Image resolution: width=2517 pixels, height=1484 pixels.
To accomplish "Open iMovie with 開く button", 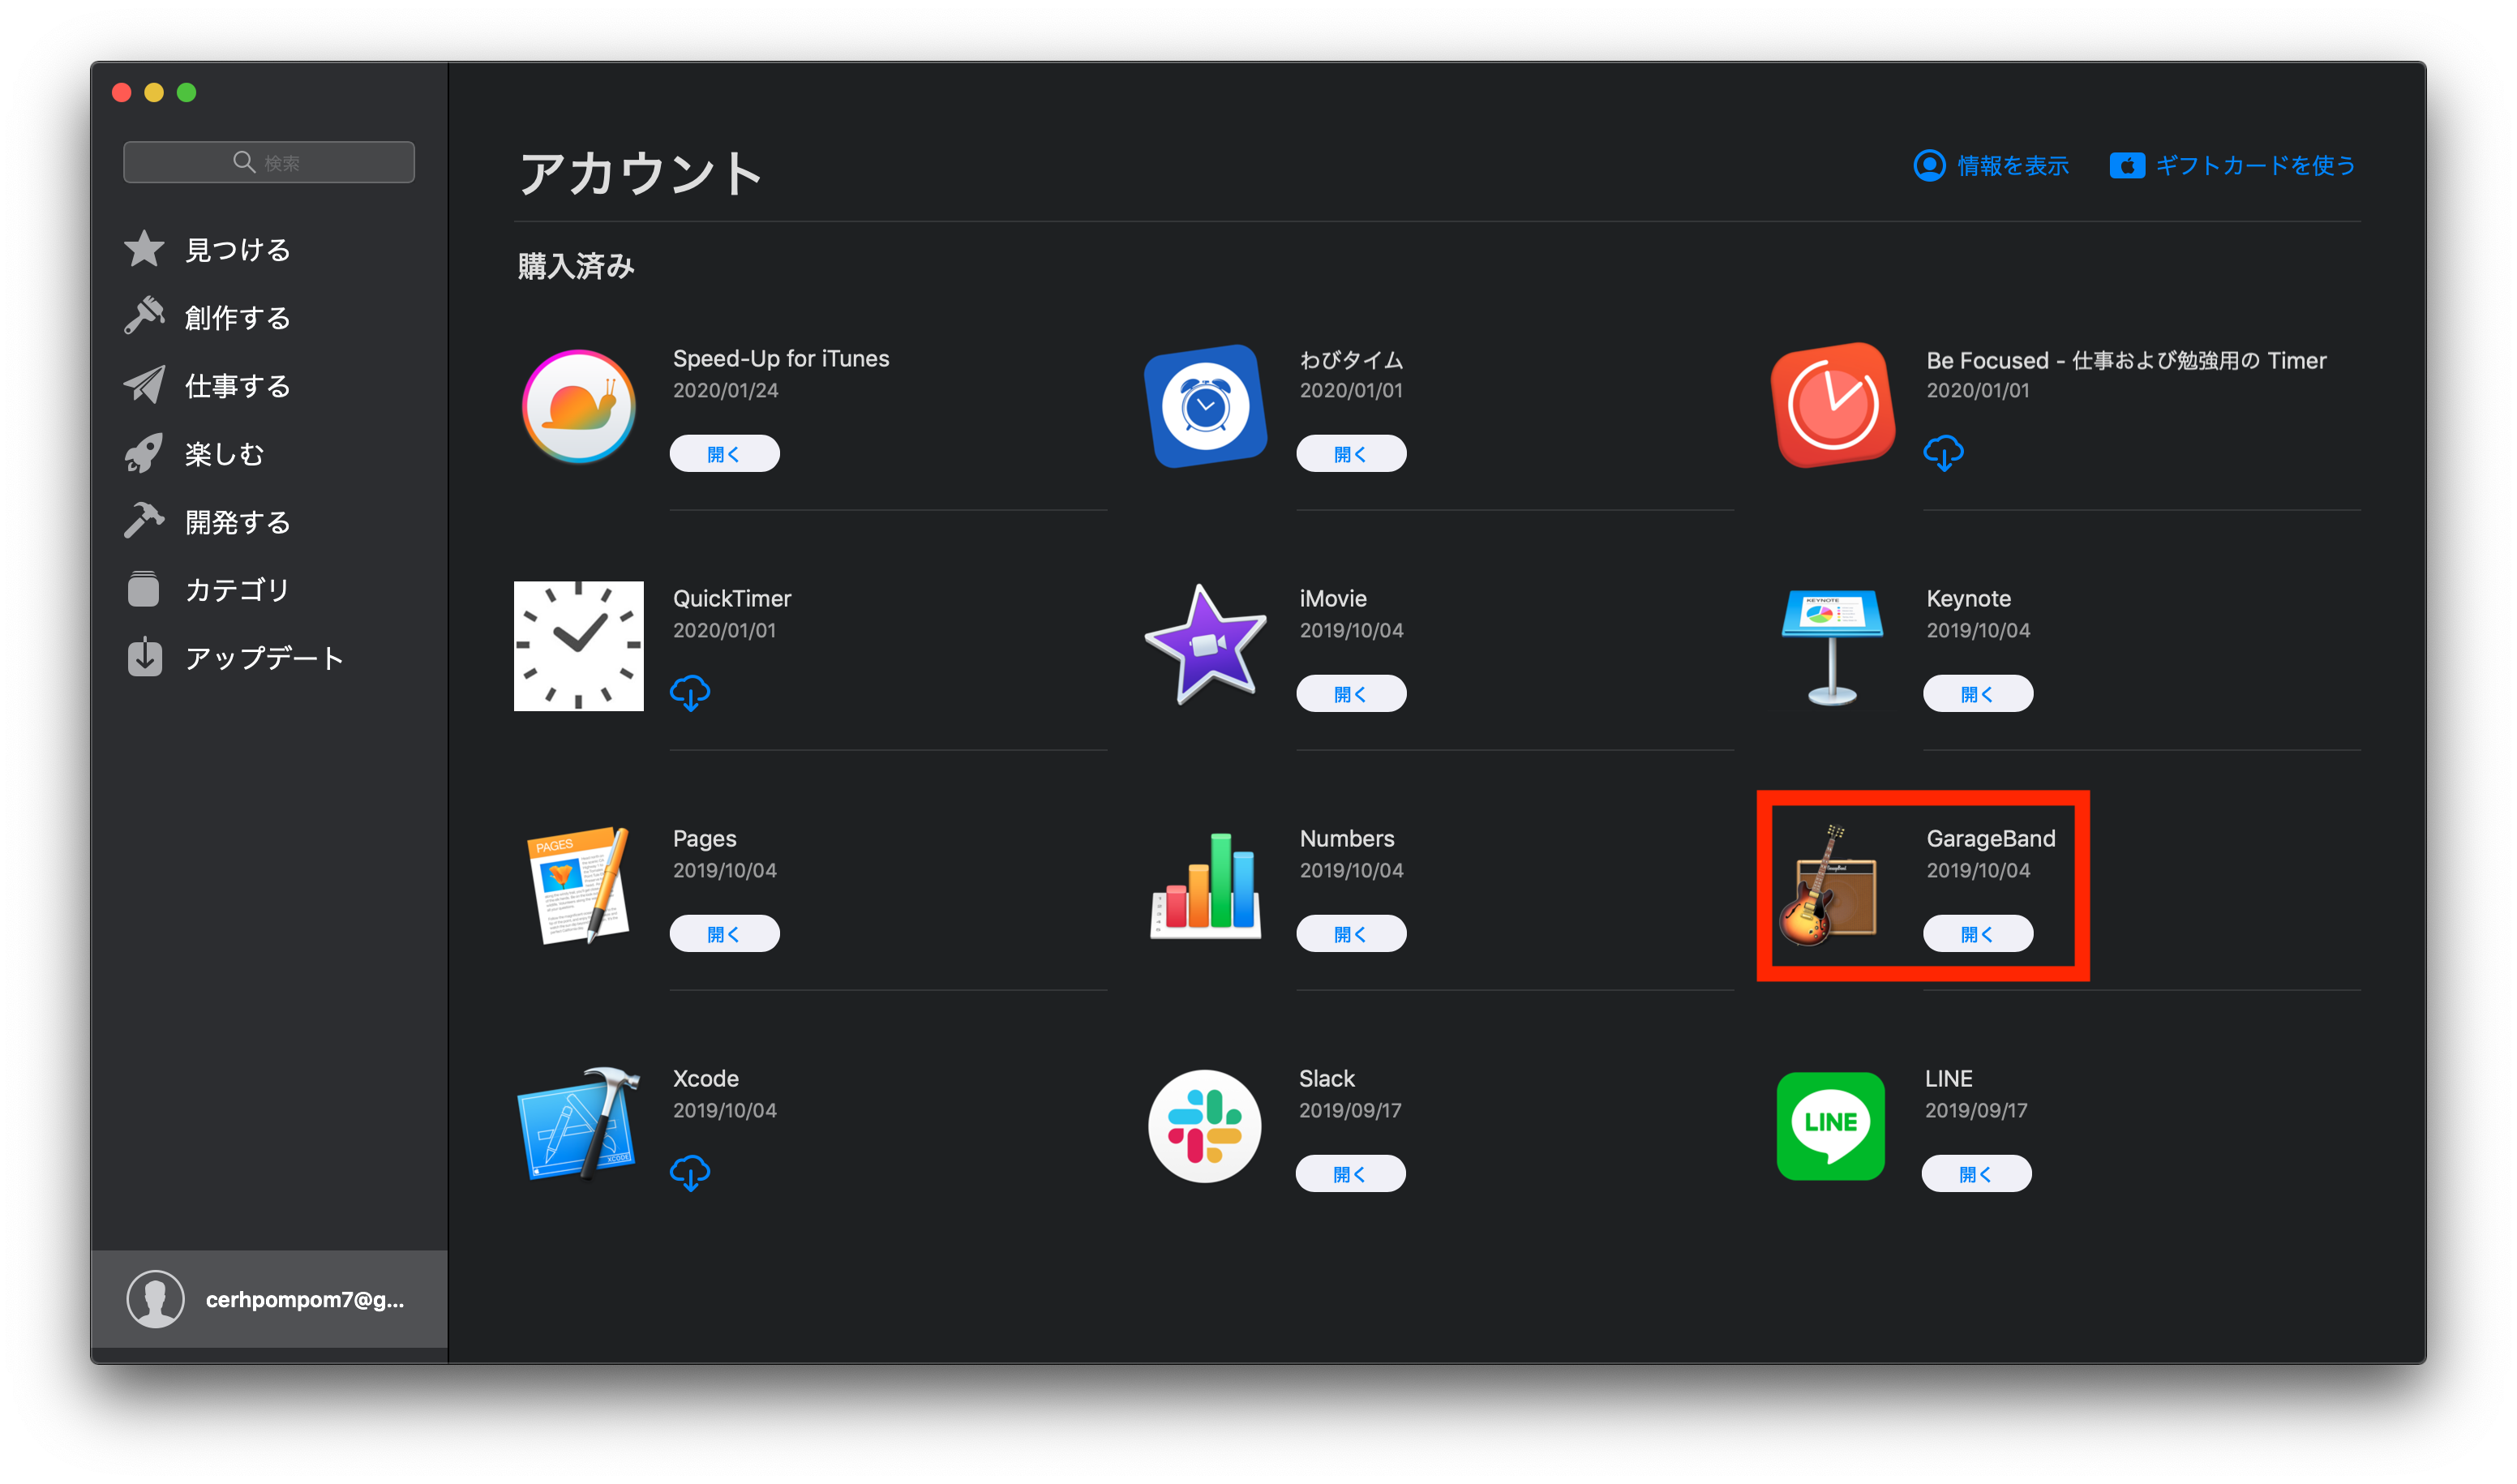I will [1351, 693].
